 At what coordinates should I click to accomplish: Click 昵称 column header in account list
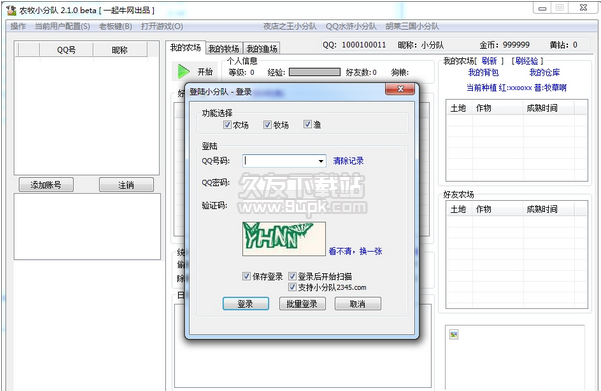pos(120,50)
